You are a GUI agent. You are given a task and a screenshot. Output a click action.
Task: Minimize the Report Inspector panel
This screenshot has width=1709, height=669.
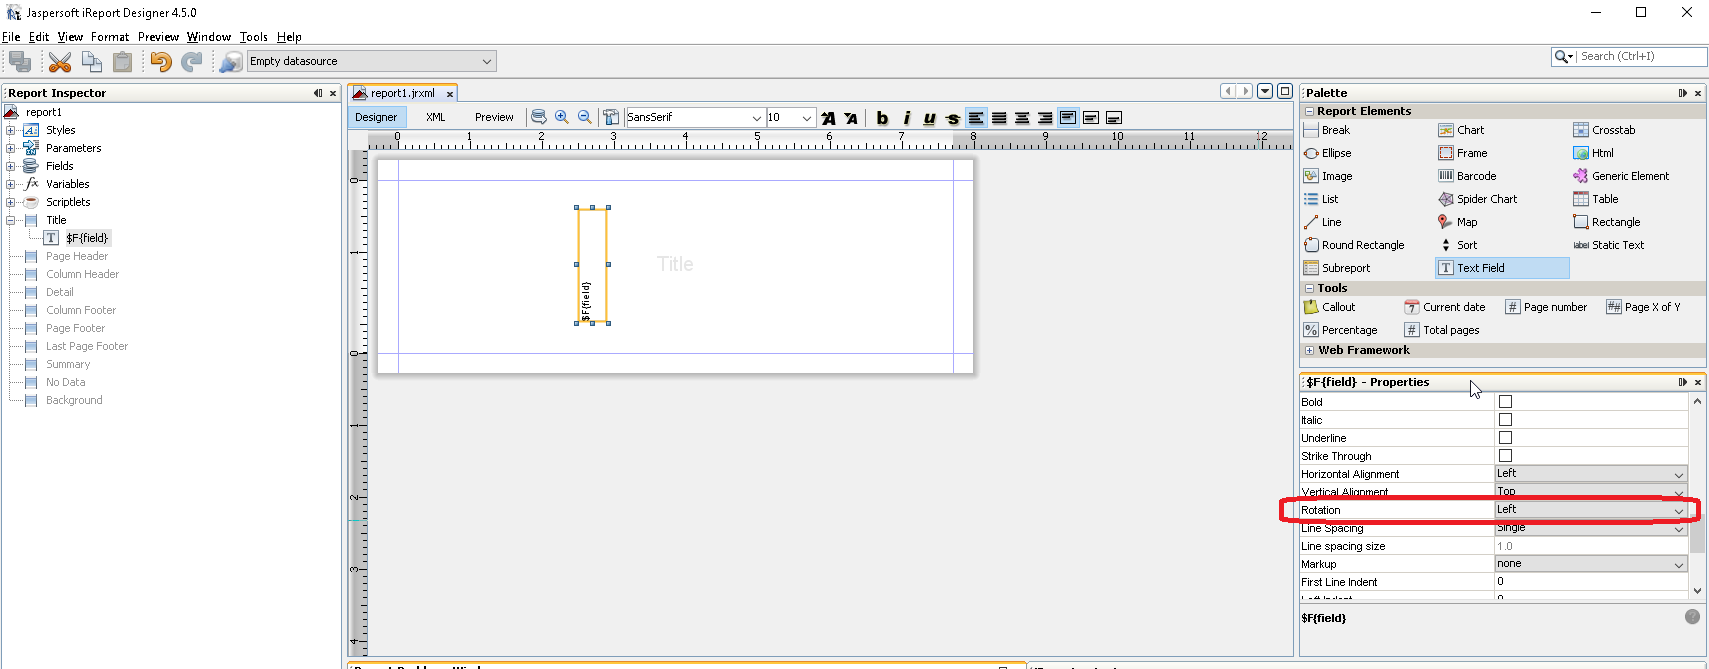click(x=318, y=93)
